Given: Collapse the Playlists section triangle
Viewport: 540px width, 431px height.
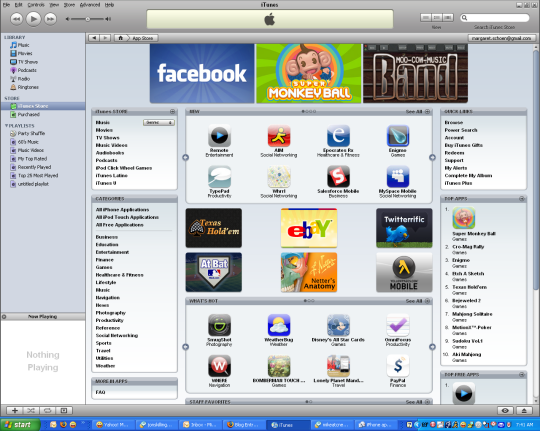Looking at the screenshot, I should (6, 126).
